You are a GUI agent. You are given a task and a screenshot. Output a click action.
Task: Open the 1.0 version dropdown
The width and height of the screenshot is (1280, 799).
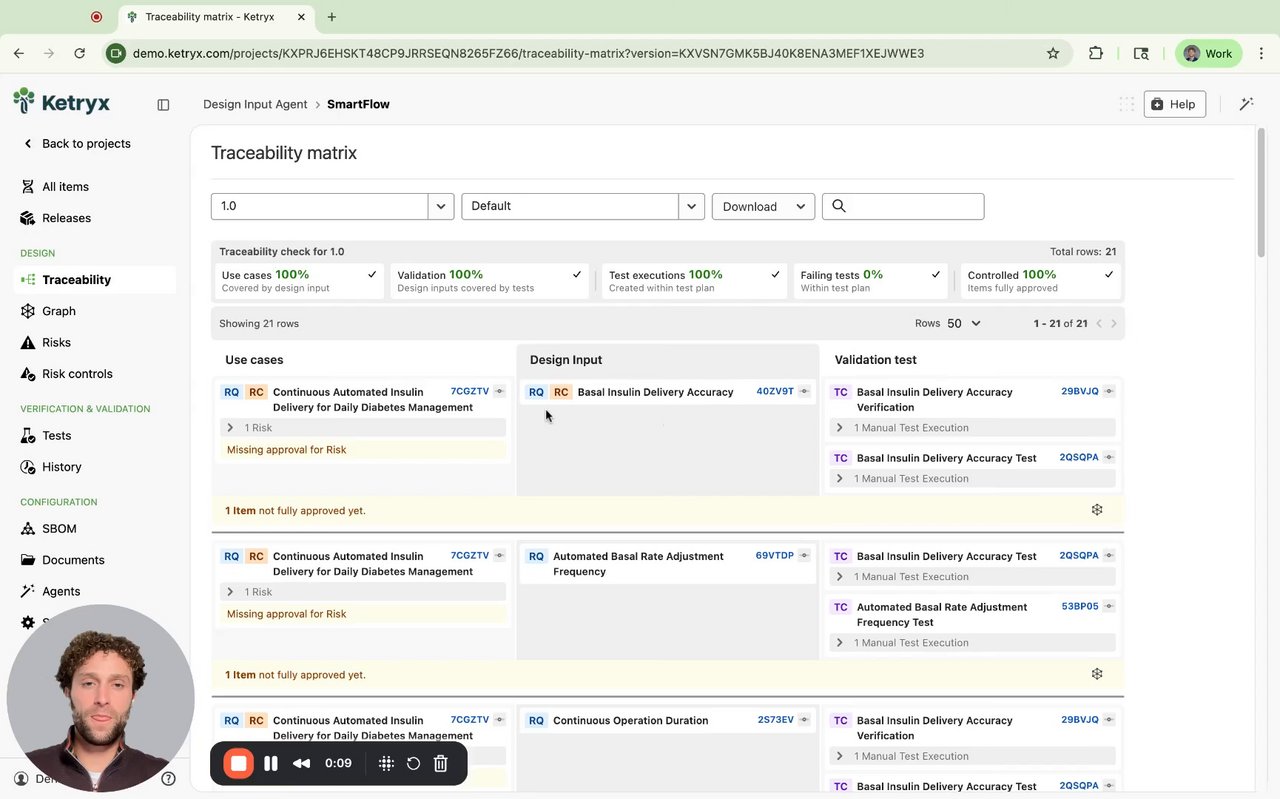[x=442, y=206]
